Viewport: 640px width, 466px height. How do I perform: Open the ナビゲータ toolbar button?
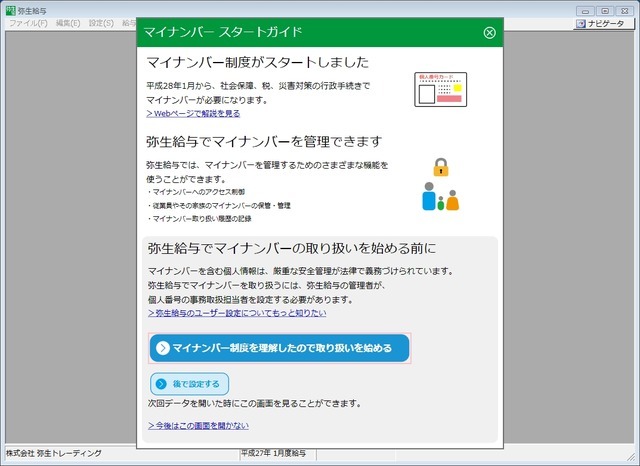[604, 24]
